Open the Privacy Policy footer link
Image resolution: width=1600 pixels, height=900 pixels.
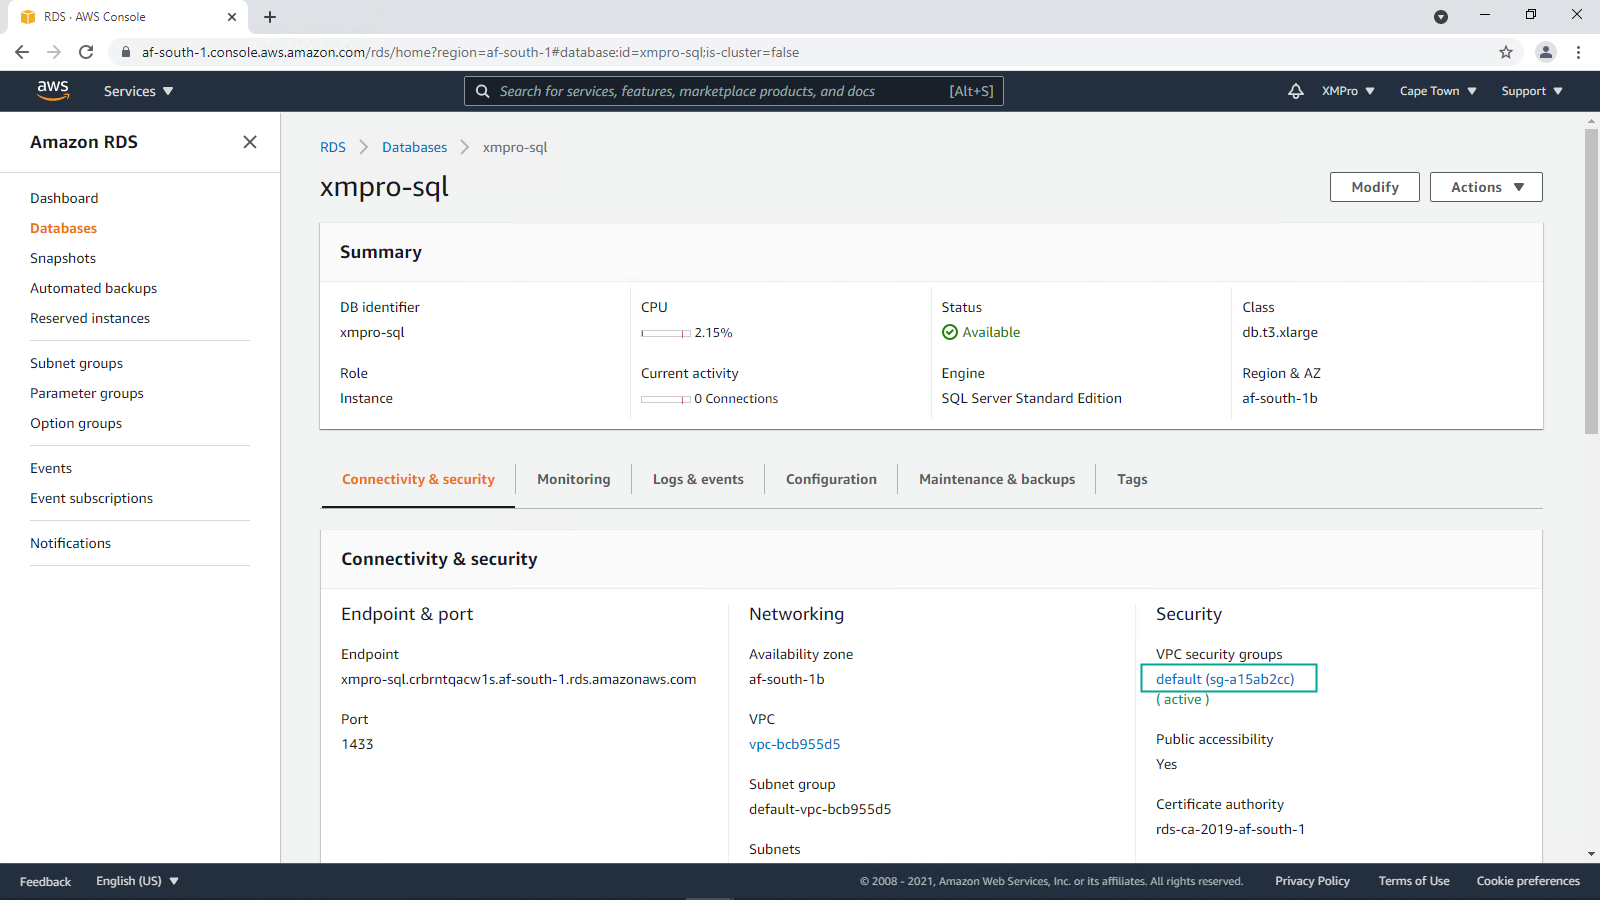click(x=1312, y=881)
